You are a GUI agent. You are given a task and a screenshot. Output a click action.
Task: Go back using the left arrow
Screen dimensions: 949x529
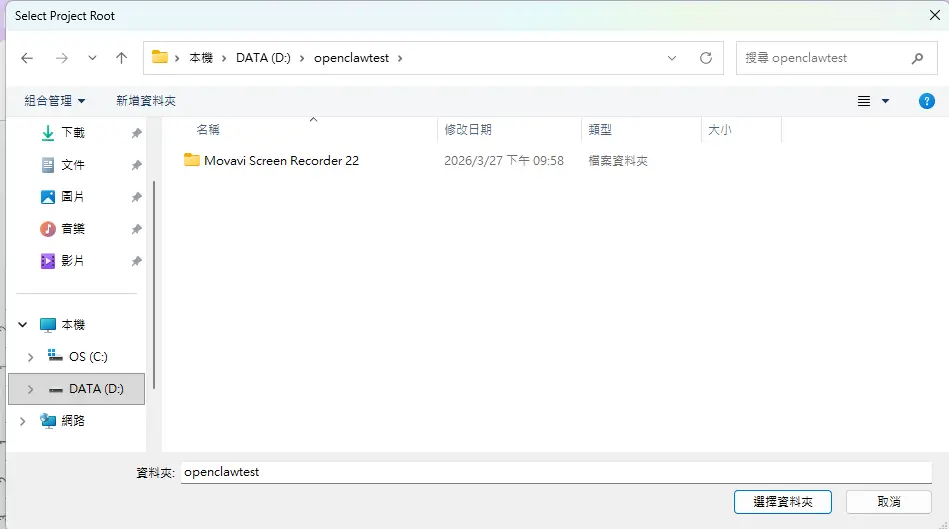pyautogui.click(x=27, y=58)
